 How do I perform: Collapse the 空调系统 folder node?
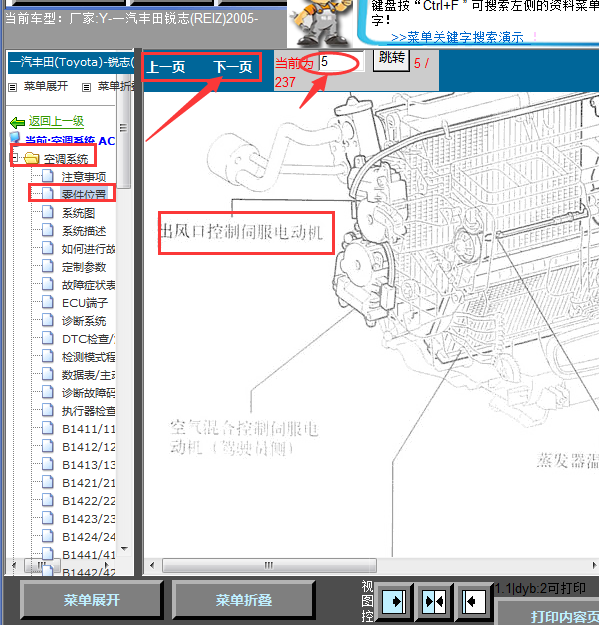pyautogui.click(x=15, y=158)
